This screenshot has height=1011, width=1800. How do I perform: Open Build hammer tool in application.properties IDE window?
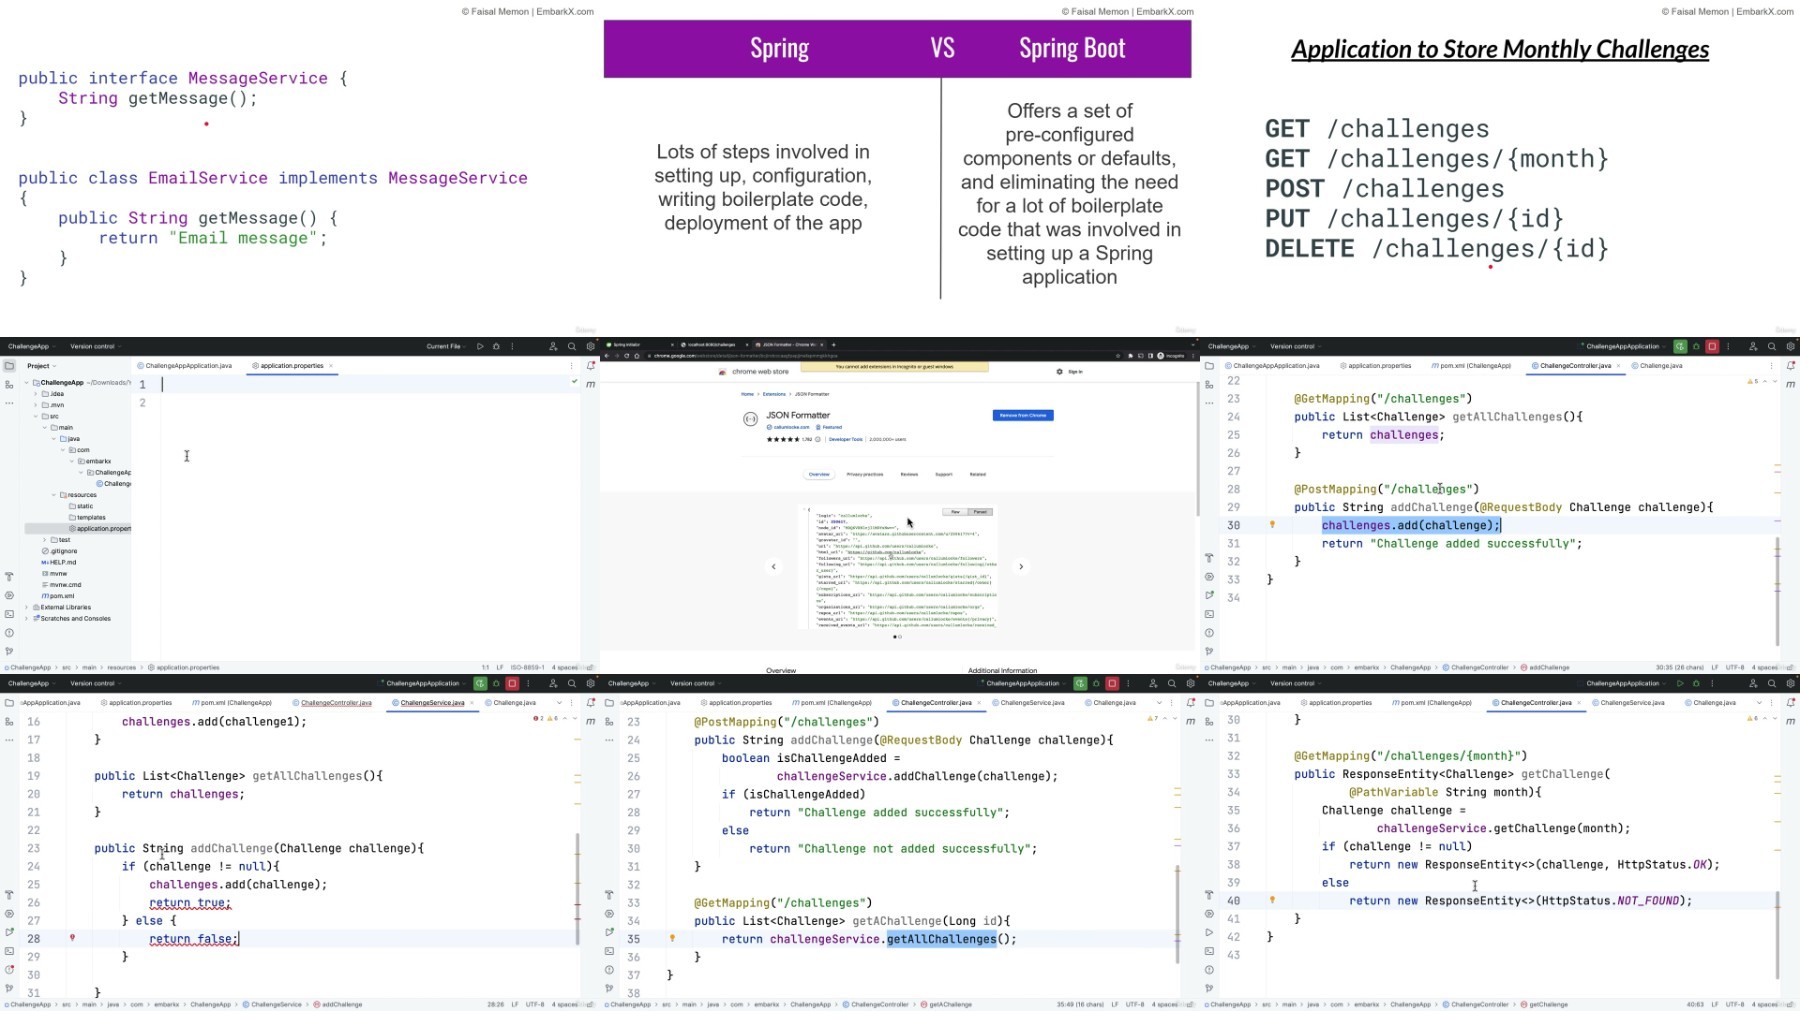(x=9, y=577)
